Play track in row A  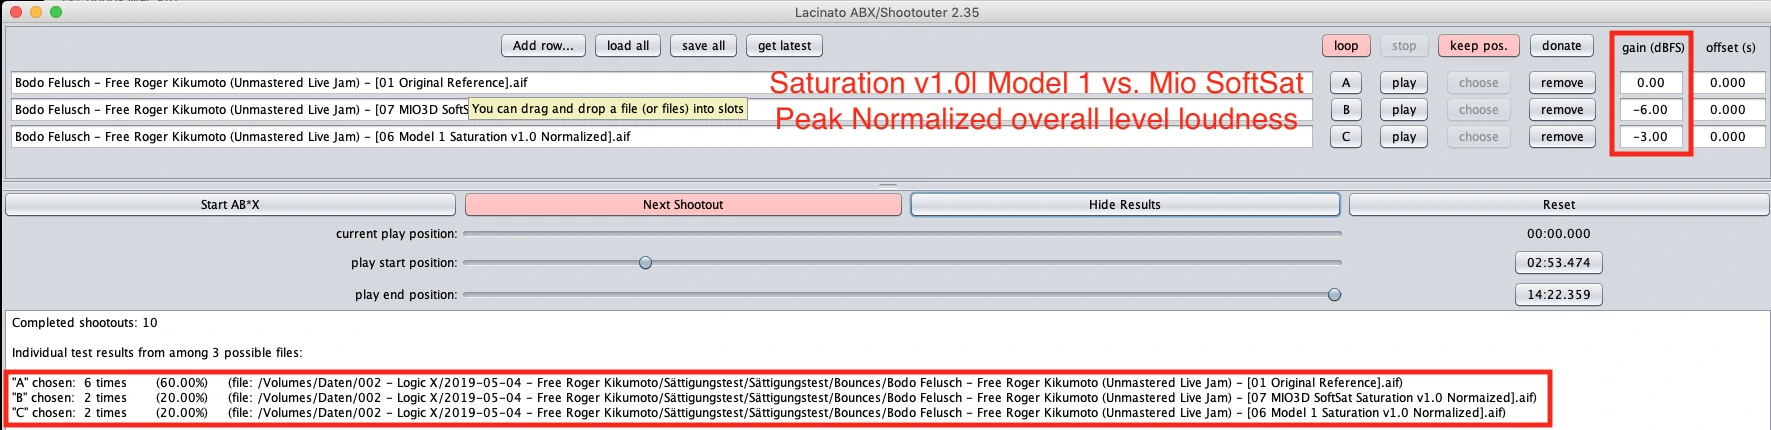(x=1403, y=83)
